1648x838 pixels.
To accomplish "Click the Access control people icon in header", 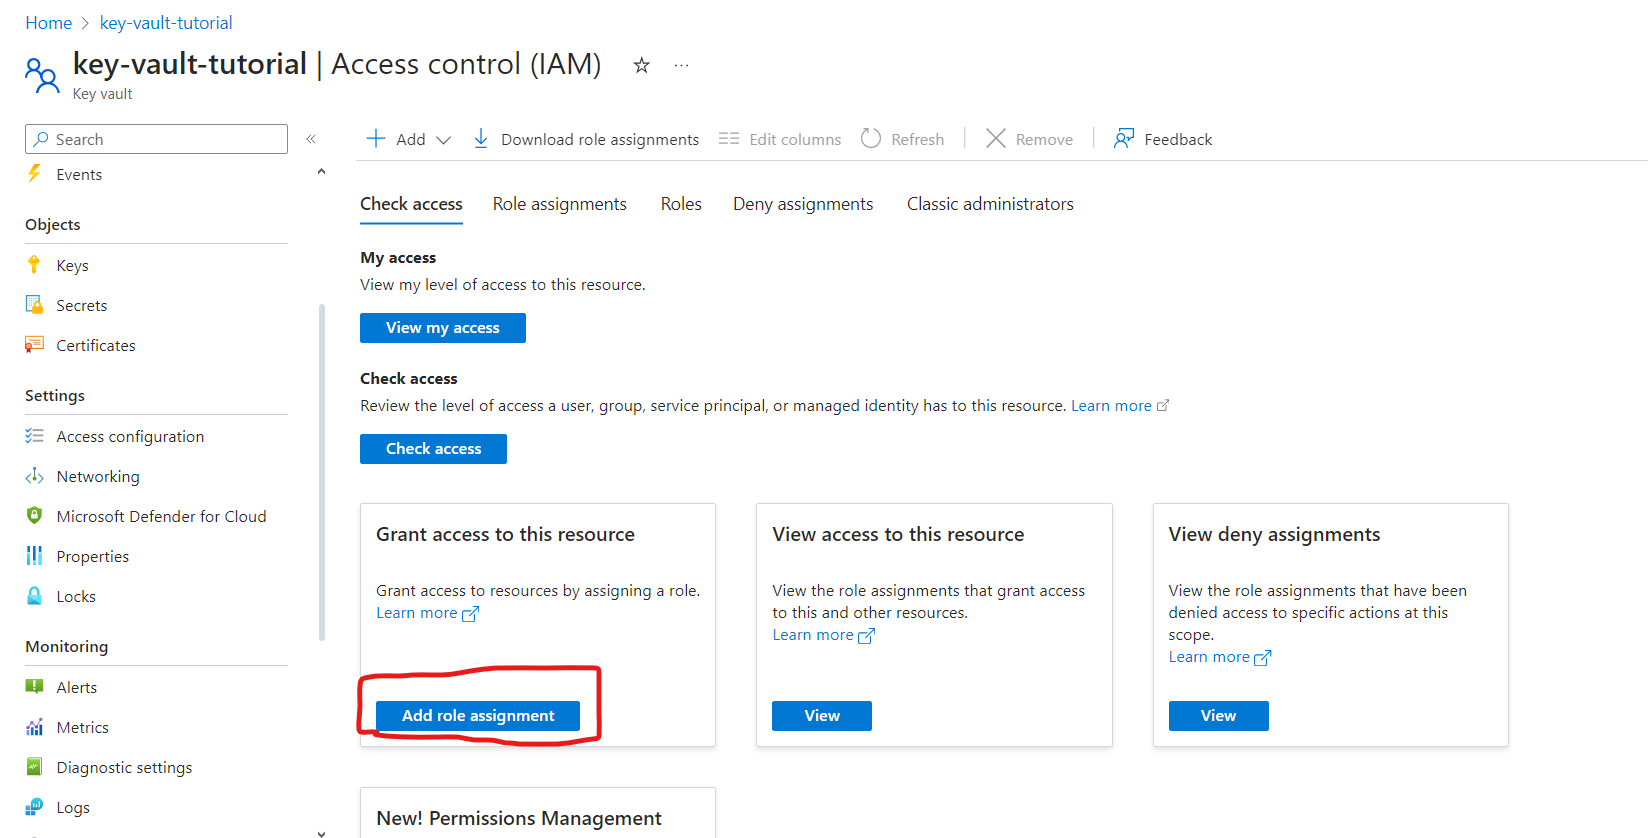I will [x=42, y=75].
